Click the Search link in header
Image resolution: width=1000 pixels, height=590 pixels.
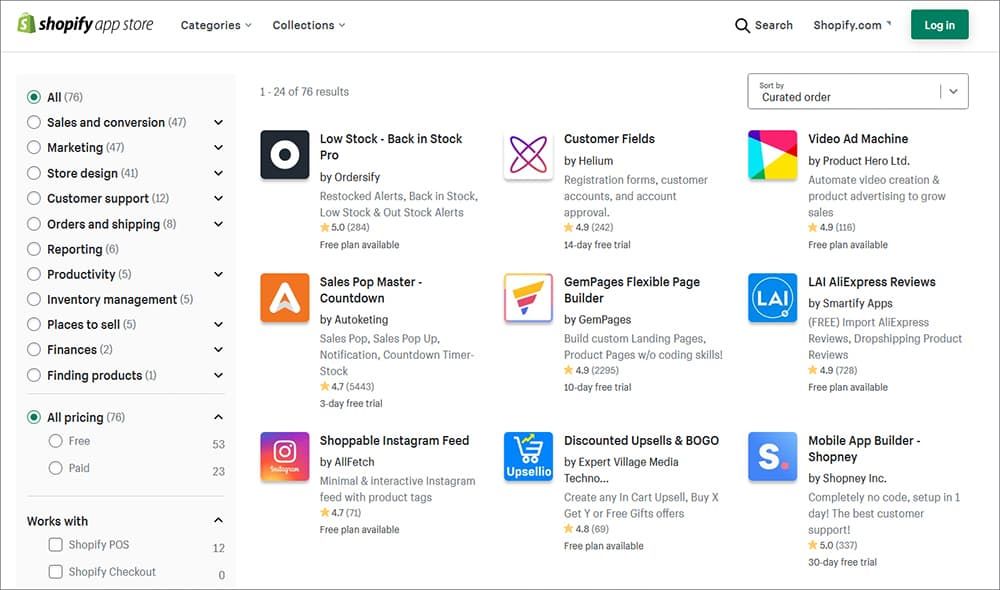pyautogui.click(x=774, y=25)
